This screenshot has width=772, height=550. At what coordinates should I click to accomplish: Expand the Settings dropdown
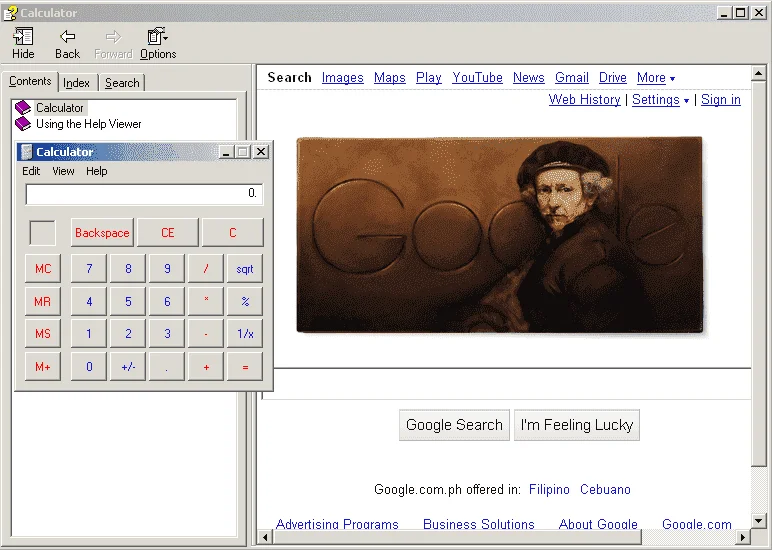coord(660,99)
